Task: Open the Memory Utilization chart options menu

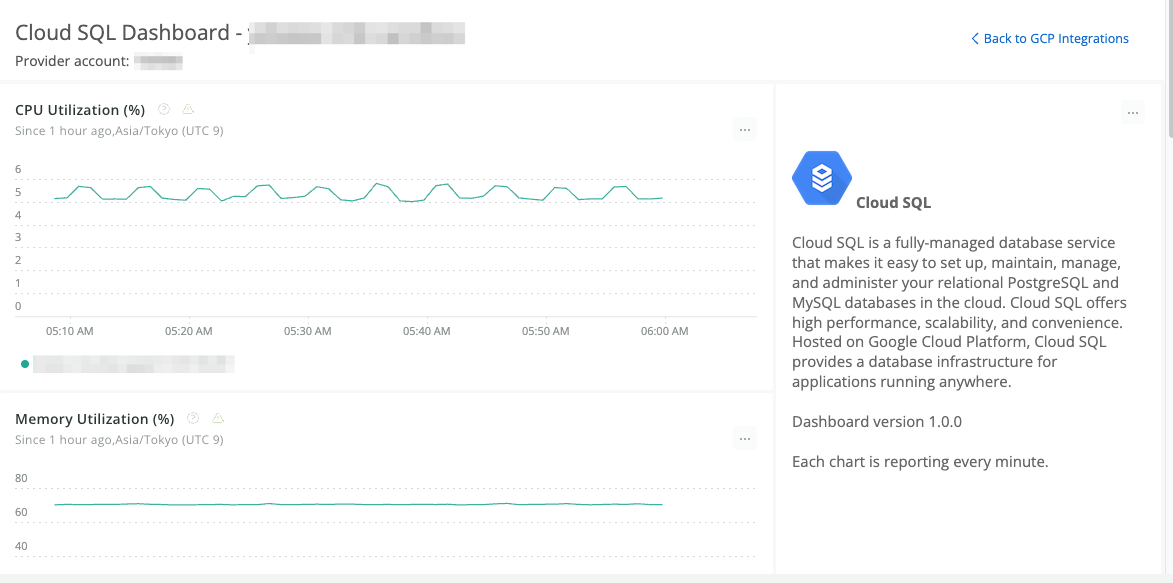Action: pyautogui.click(x=744, y=438)
